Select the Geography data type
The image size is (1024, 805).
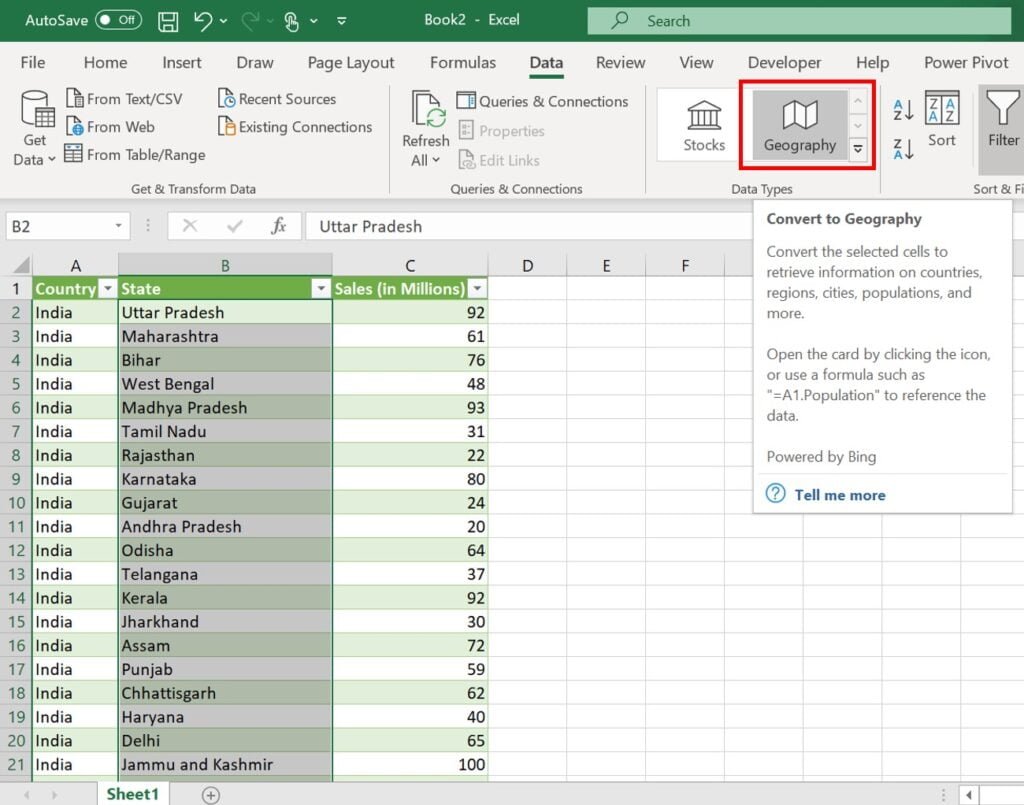point(798,122)
